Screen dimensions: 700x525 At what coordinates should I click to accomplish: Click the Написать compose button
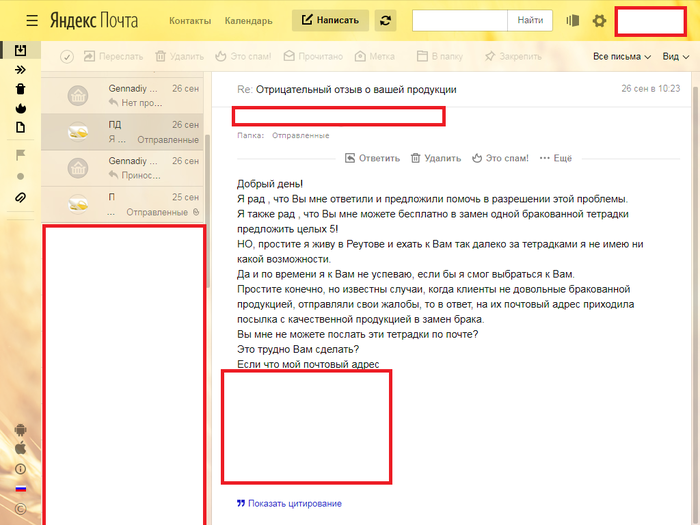[x=331, y=20]
